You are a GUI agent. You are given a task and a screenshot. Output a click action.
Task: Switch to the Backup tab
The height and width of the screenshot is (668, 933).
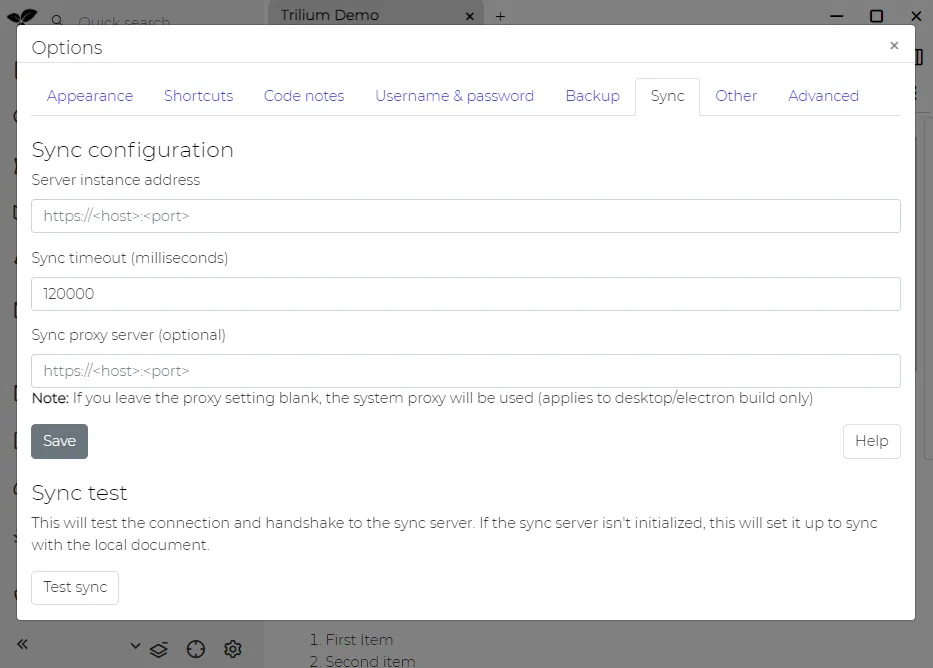[x=592, y=96]
